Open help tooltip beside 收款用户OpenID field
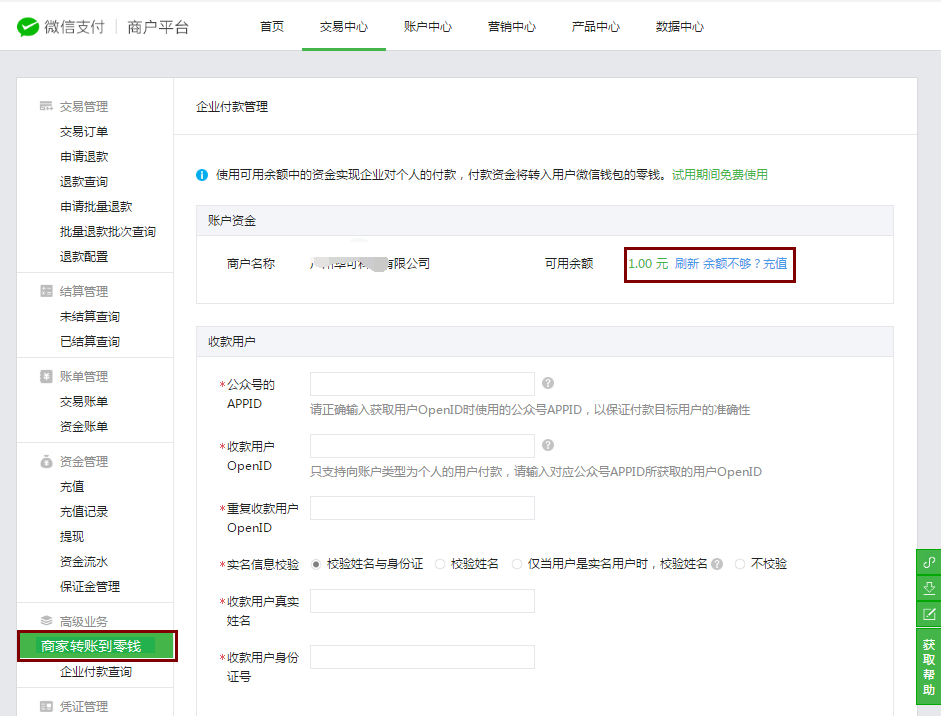 tap(548, 445)
